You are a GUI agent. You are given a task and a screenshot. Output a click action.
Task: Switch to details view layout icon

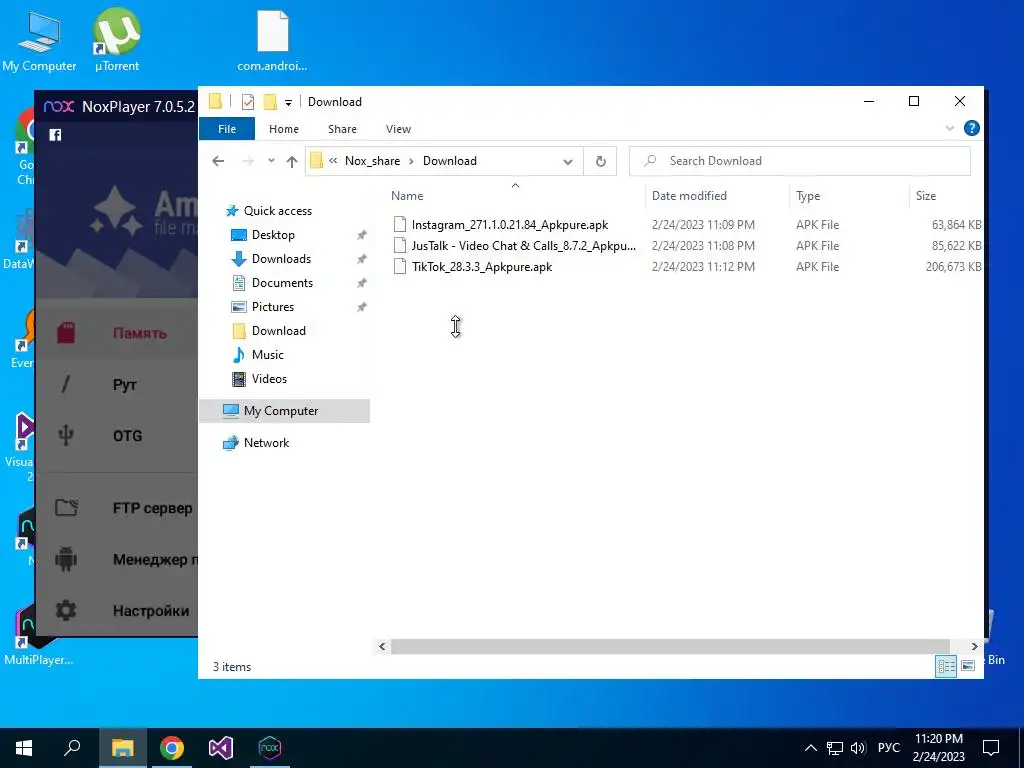pyautogui.click(x=946, y=665)
